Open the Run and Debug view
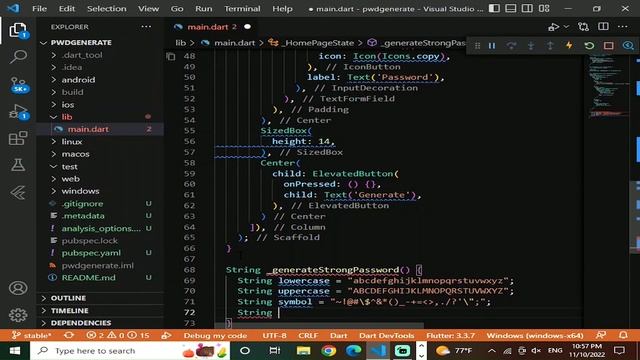Screen dimensions: 640x360 point(18,111)
